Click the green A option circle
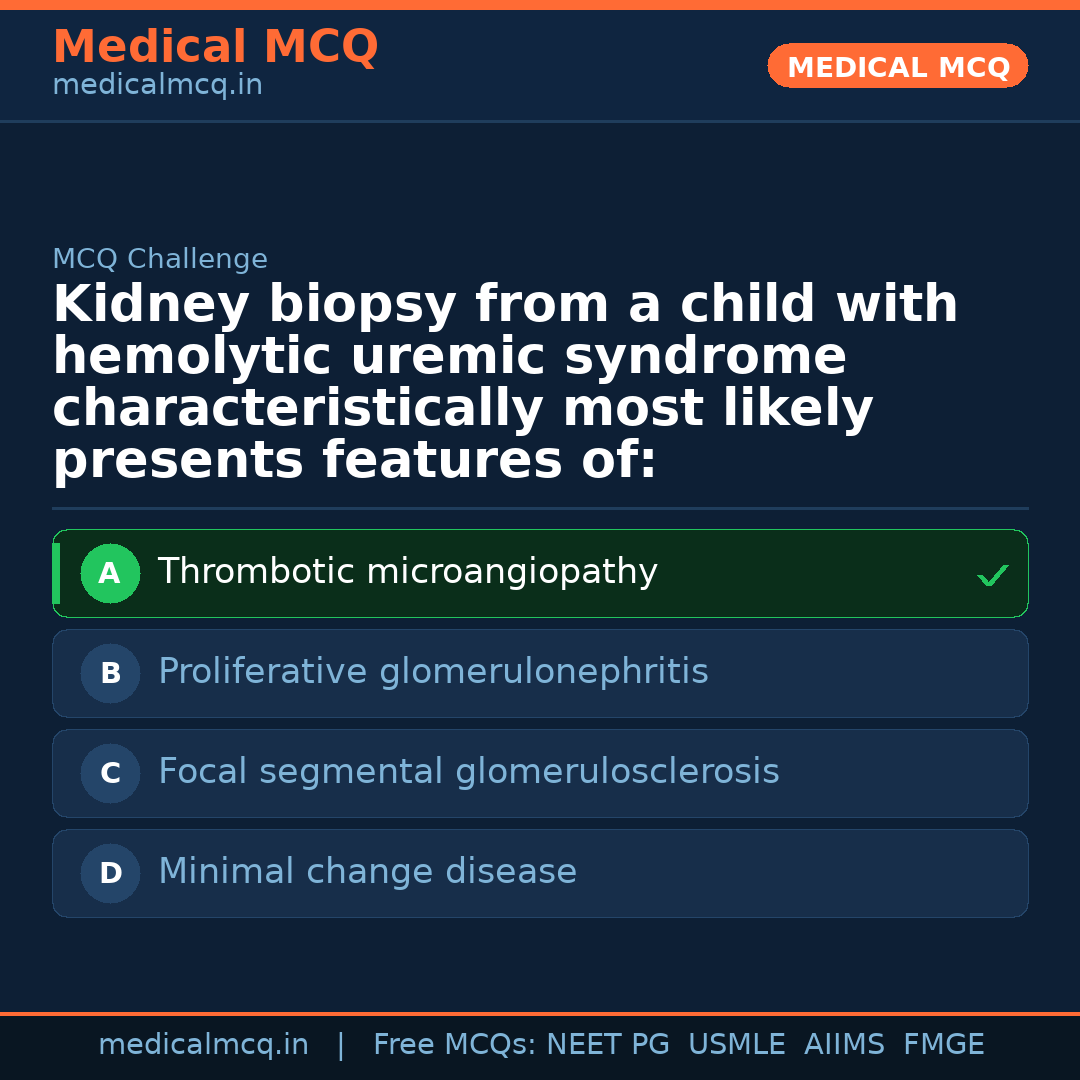Image resolution: width=1080 pixels, height=1080 pixels. pyautogui.click(x=110, y=574)
